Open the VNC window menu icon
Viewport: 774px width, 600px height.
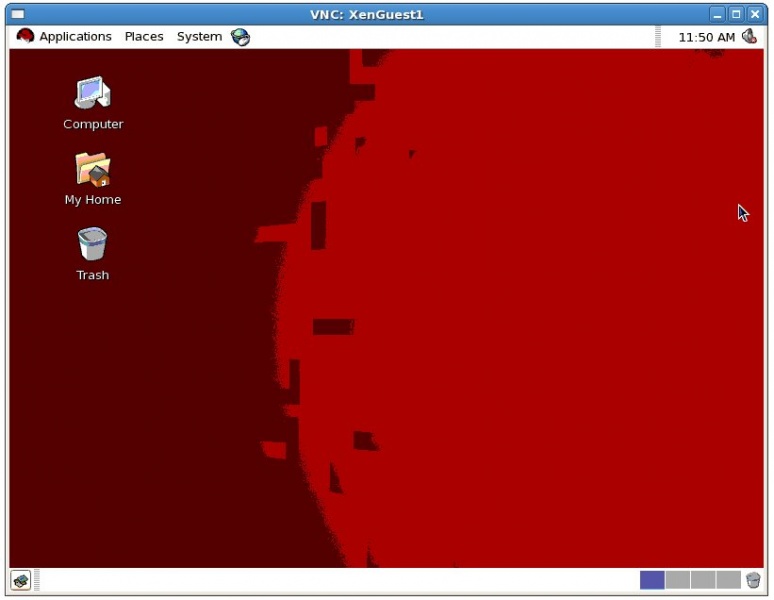coord(18,14)
